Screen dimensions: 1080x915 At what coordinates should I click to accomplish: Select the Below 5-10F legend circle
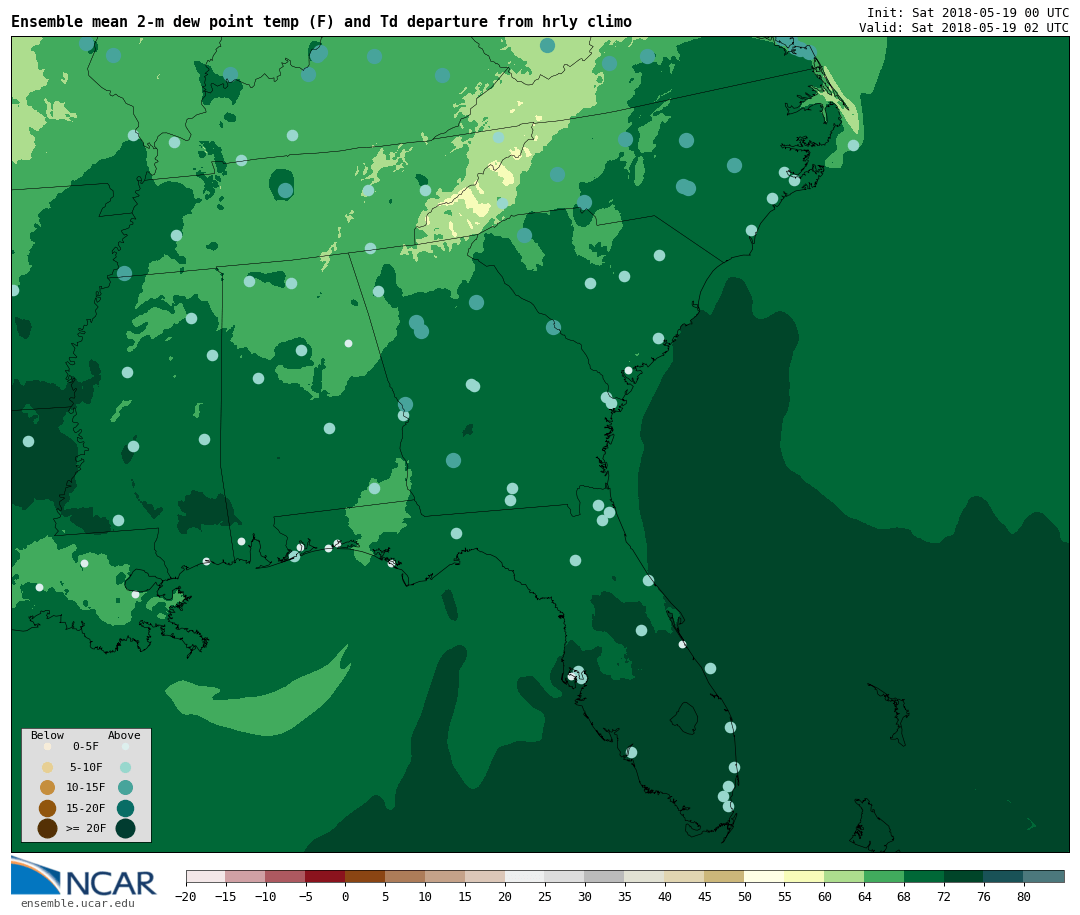[x=48, y=767]
